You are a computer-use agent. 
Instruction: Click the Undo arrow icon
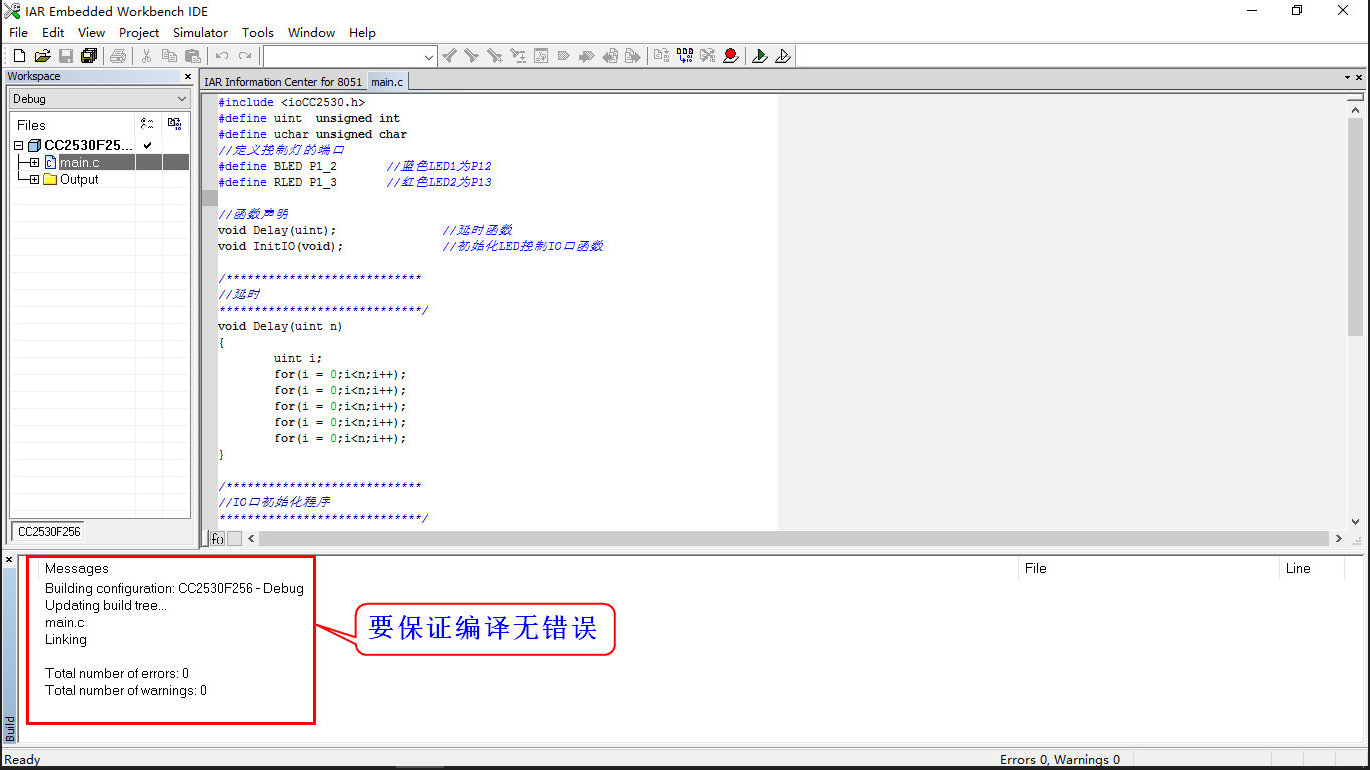click(x=221, y=56)
